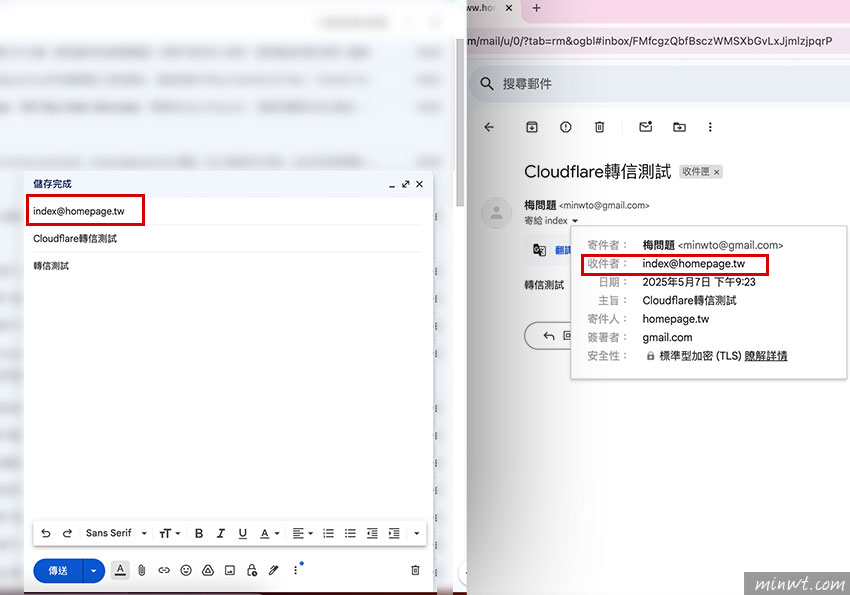Click the reply button
Viewport: 850px width, 595px height.
(x=549, y=336)
